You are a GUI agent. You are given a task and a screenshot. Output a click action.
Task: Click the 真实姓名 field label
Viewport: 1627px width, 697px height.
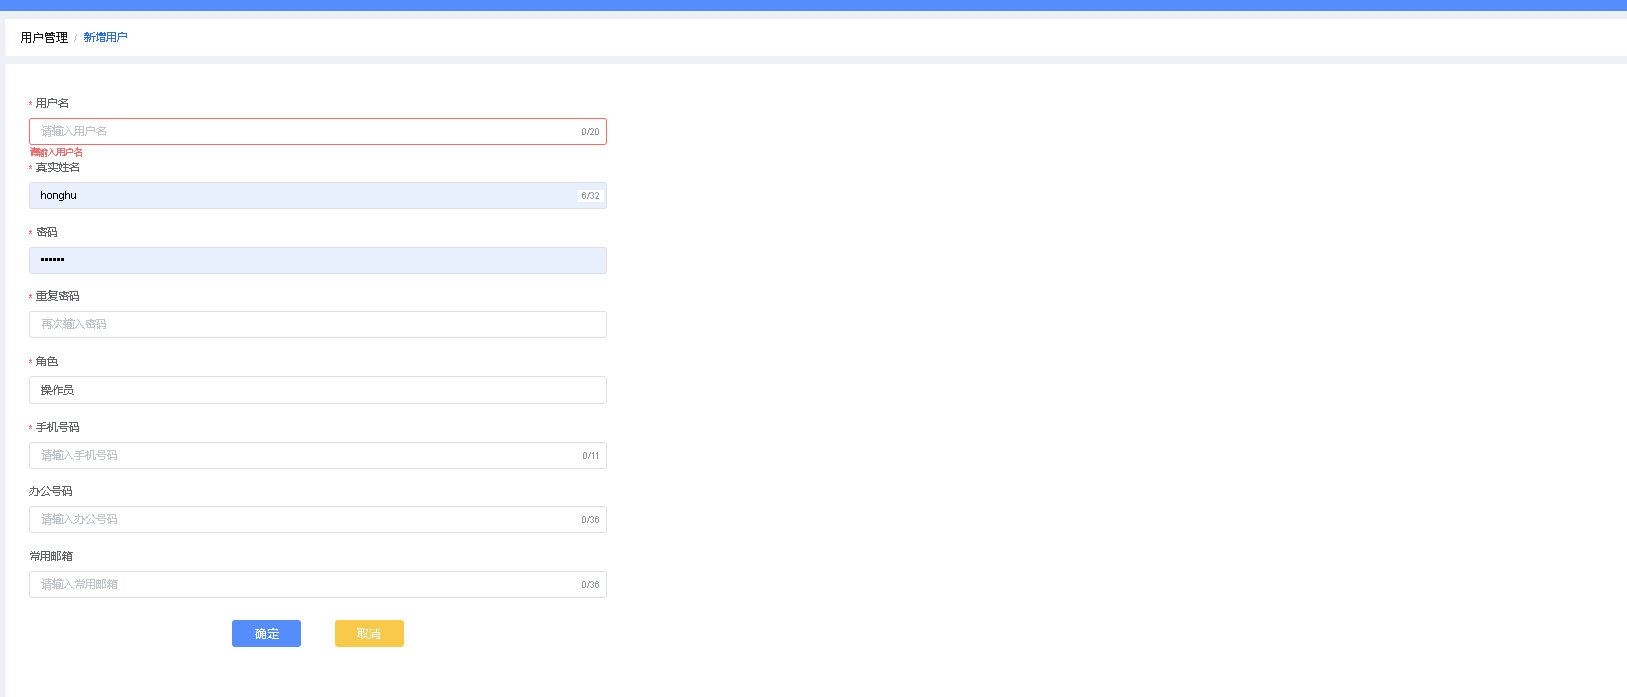point(58,167)
